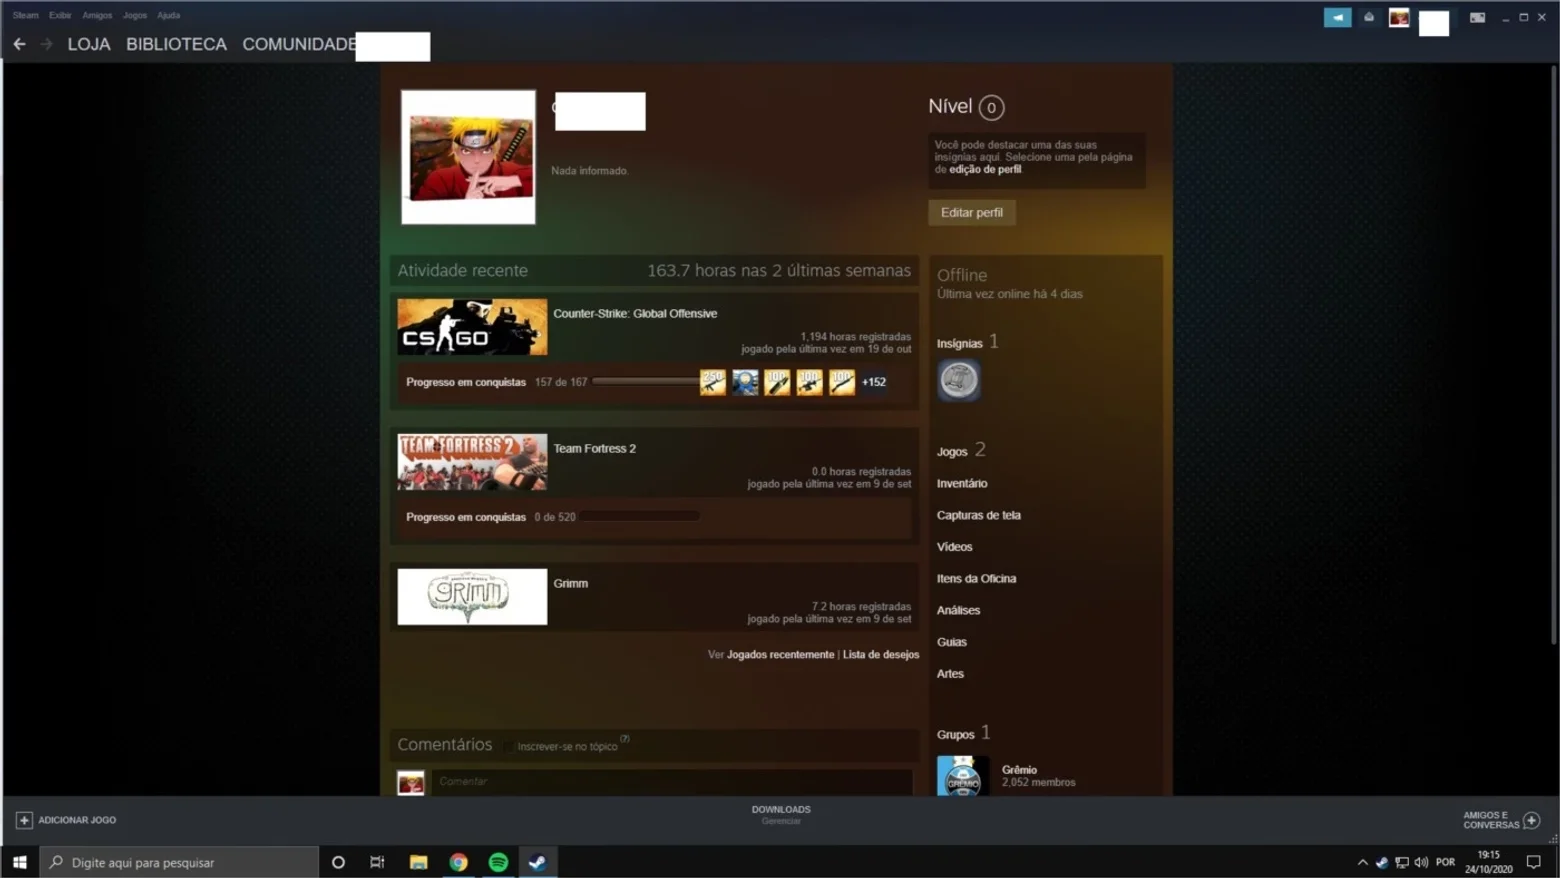Screen dimensions: 1560x878
Task: Open the Downloads manager
Action: (x=781, y=815)
